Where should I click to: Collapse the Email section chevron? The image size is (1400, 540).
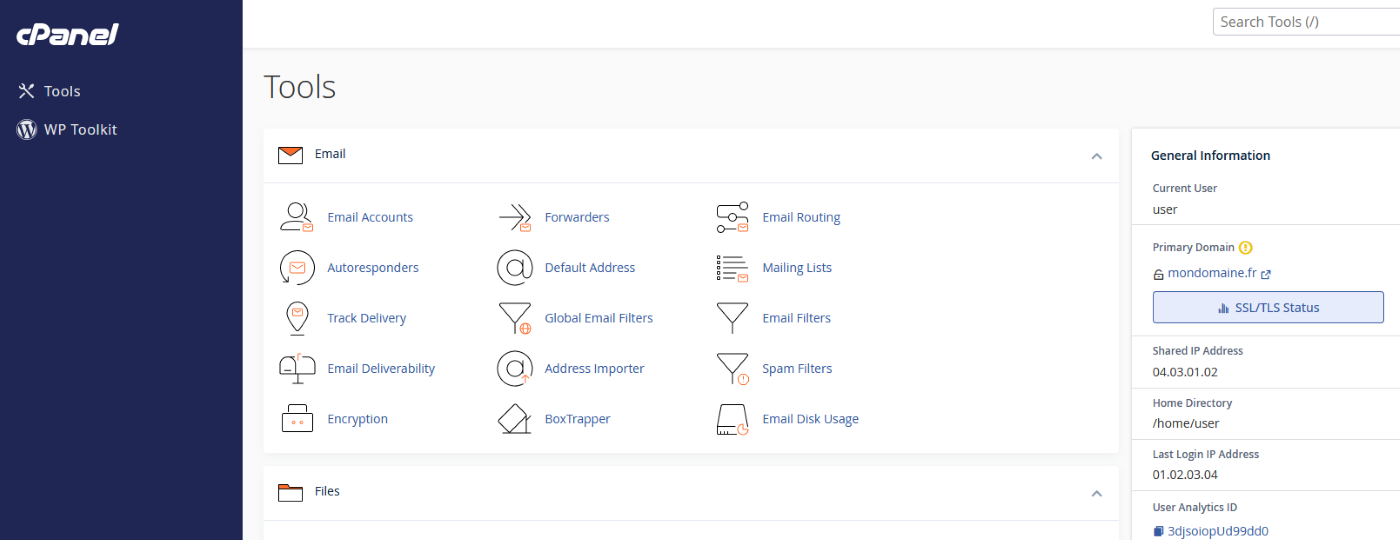pyautogui.click(x=1097, y=156)
